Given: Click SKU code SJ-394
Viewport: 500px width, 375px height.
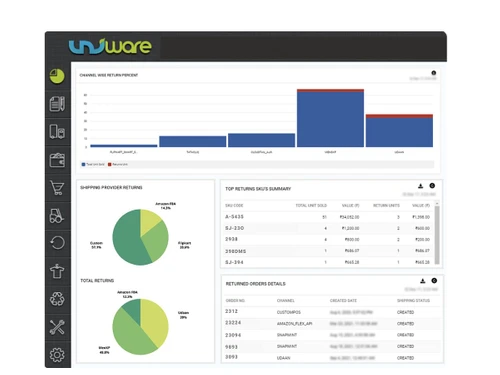Looking at the screenshot, I should coord(234,262).
